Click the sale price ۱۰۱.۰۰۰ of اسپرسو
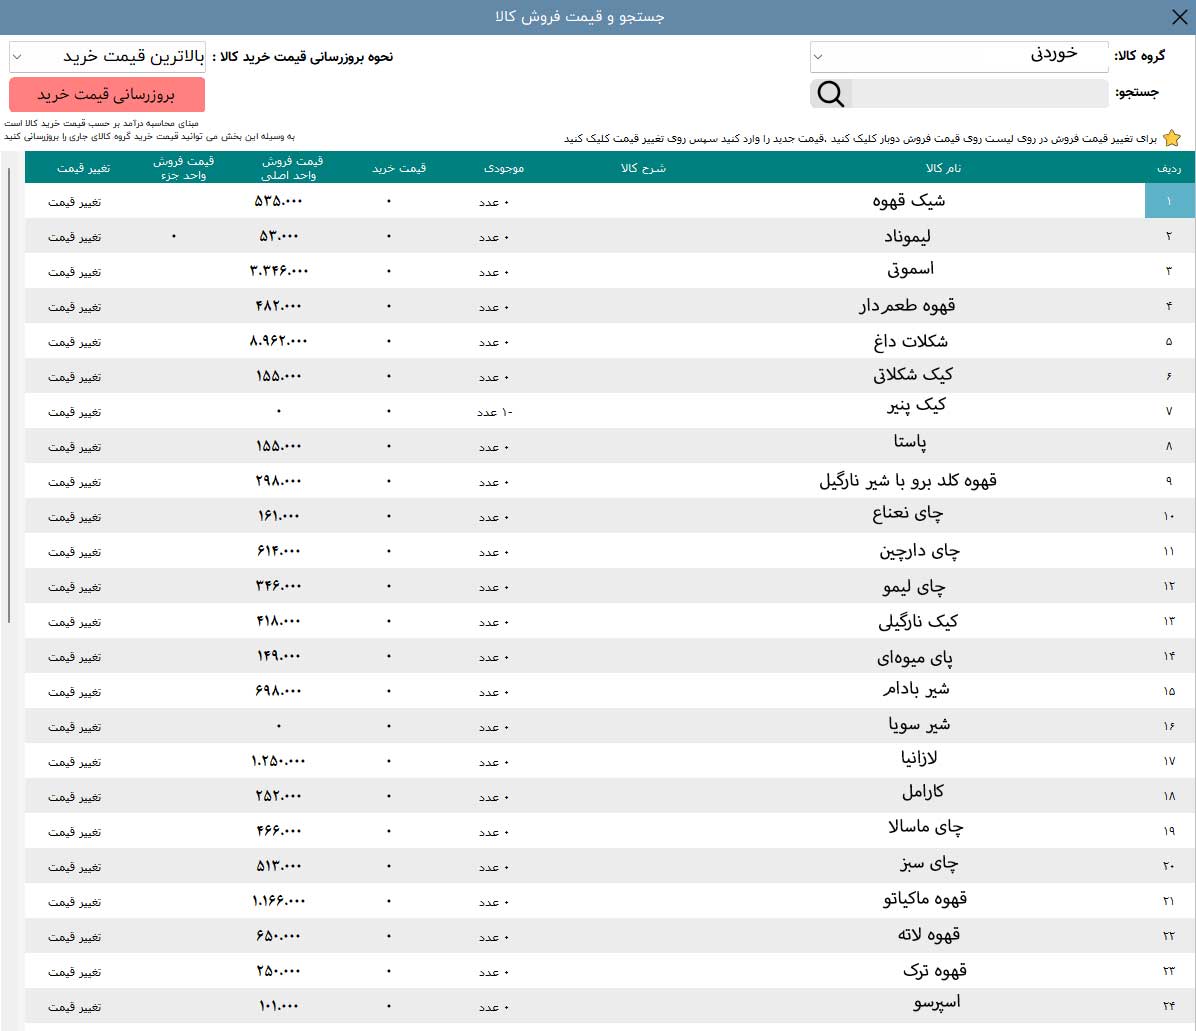 point(278,1007)
